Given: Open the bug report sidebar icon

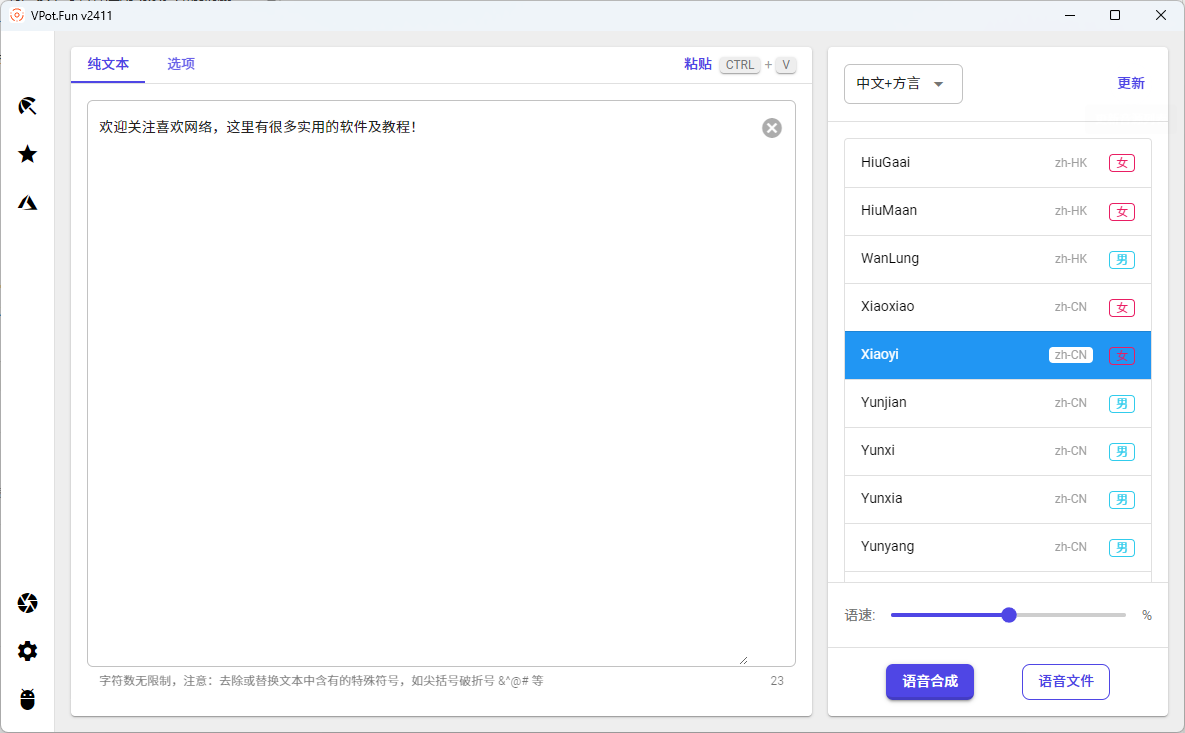Looking at the screenshot, I should click(x=27, y=699).
